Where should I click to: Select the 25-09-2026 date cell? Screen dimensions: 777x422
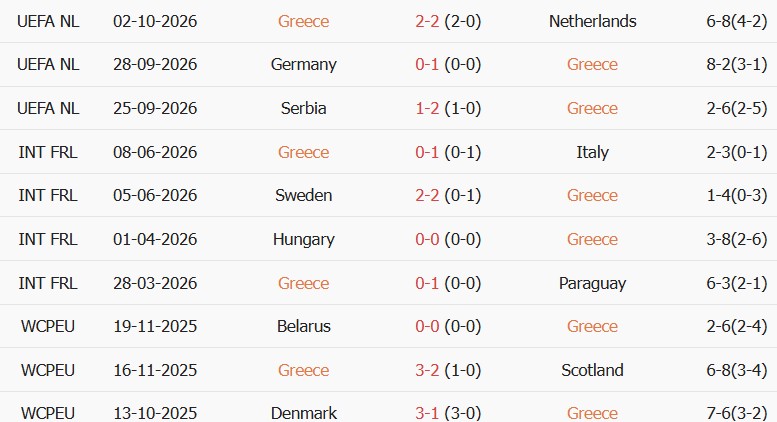(x=155, y=108)
